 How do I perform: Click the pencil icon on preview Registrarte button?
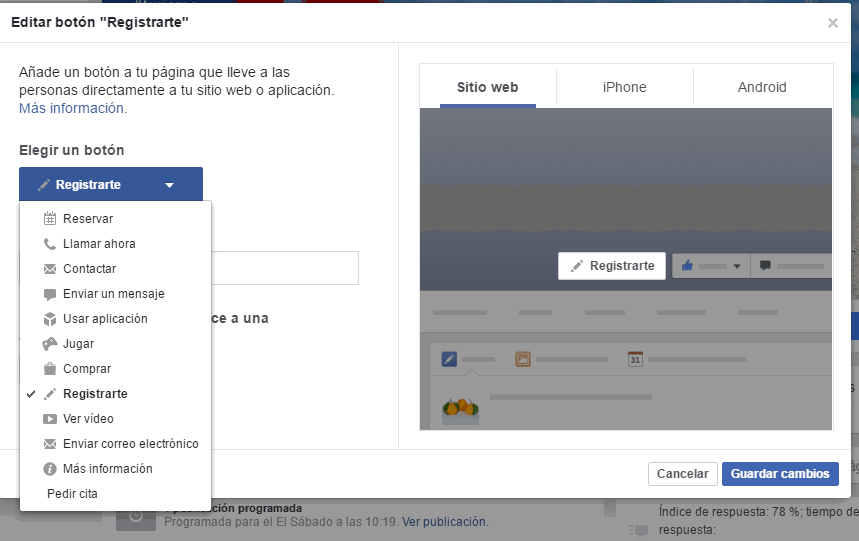(577, 266)
